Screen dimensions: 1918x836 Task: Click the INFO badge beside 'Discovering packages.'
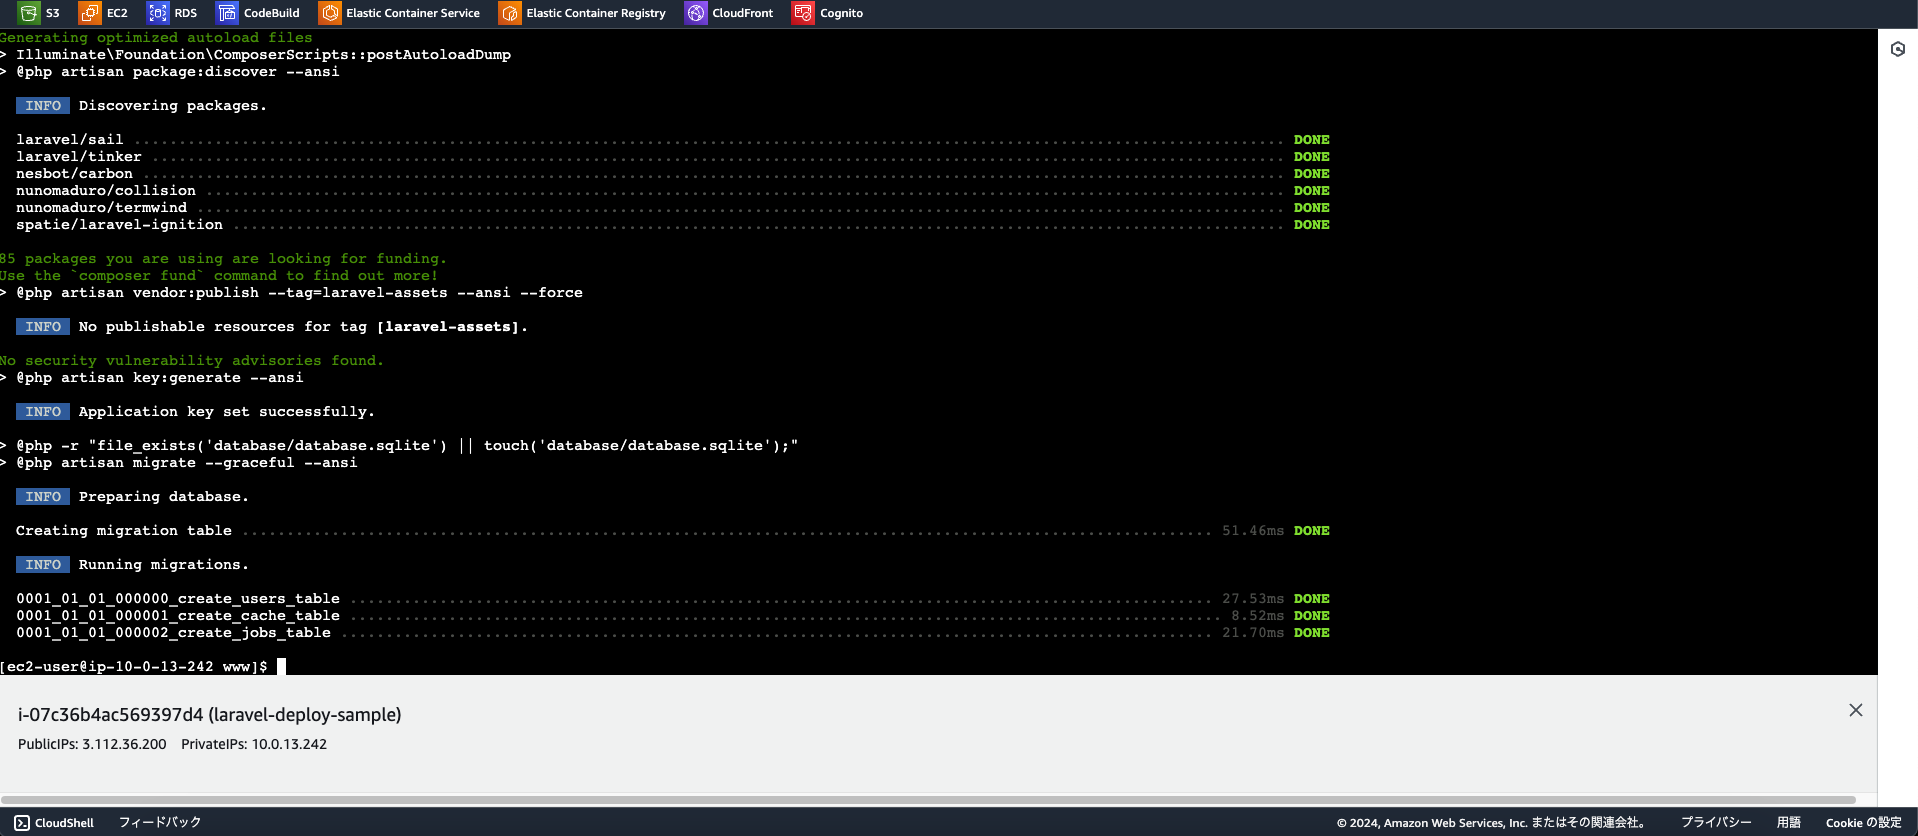coord(43,106)
